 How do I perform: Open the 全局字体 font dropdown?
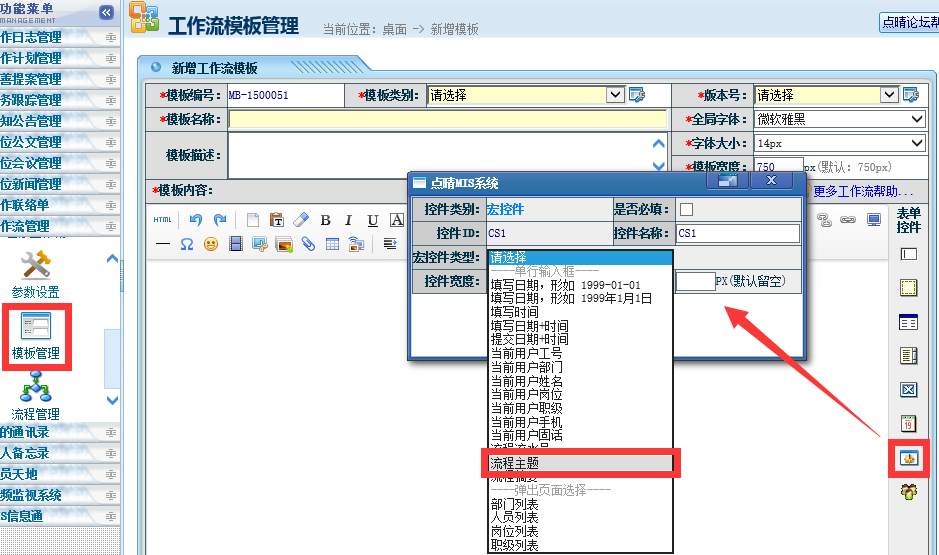coord(917,119)
